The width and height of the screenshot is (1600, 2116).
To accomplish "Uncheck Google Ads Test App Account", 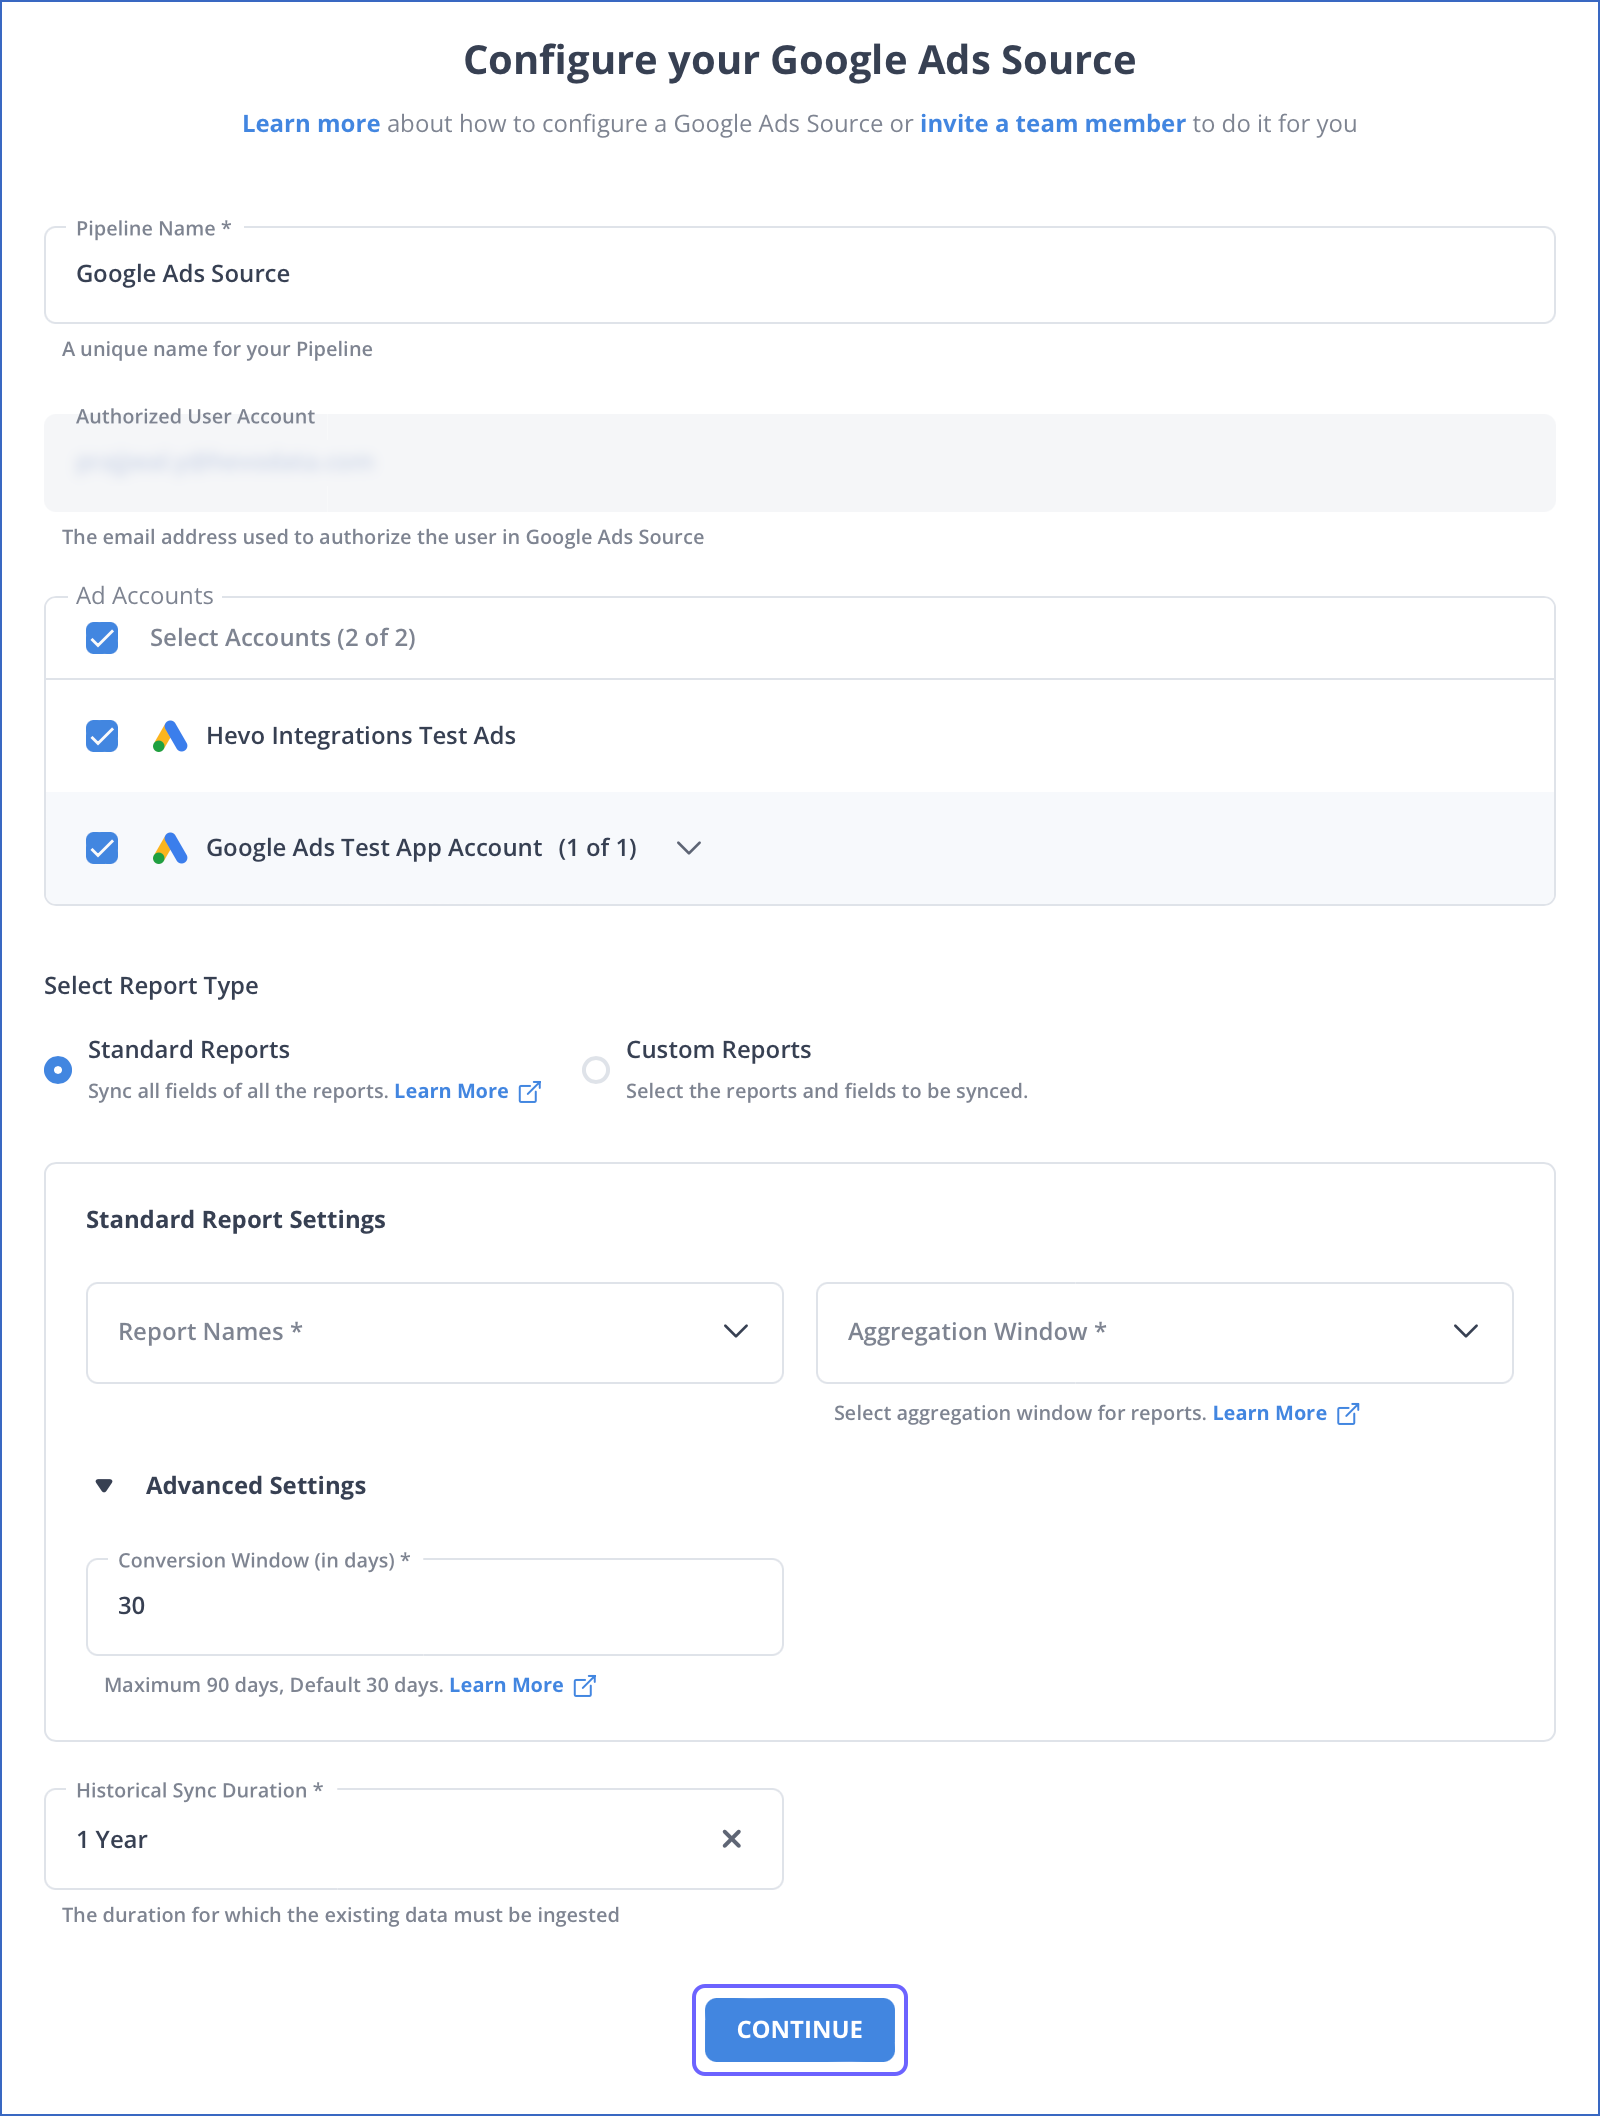I will click(101, 848).
